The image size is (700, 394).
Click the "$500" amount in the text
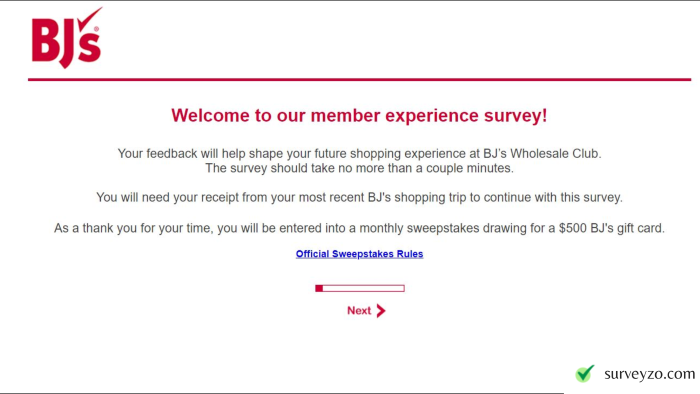click(x=573, y=228)
